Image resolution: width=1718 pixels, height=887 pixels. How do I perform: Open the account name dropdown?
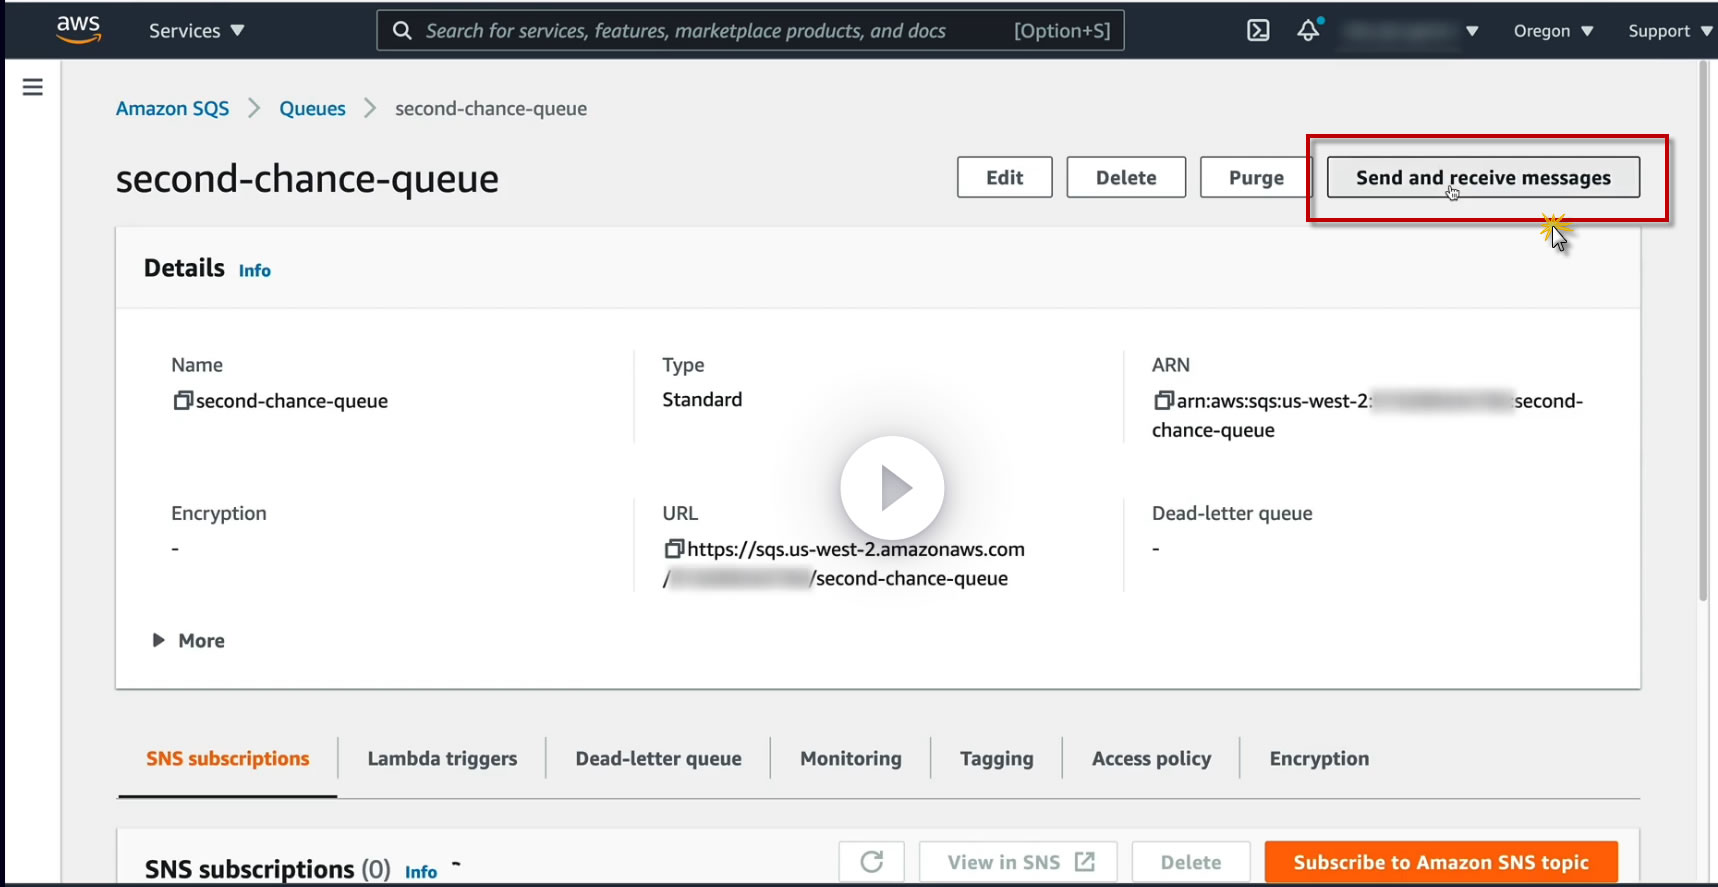pos(1411,31)
